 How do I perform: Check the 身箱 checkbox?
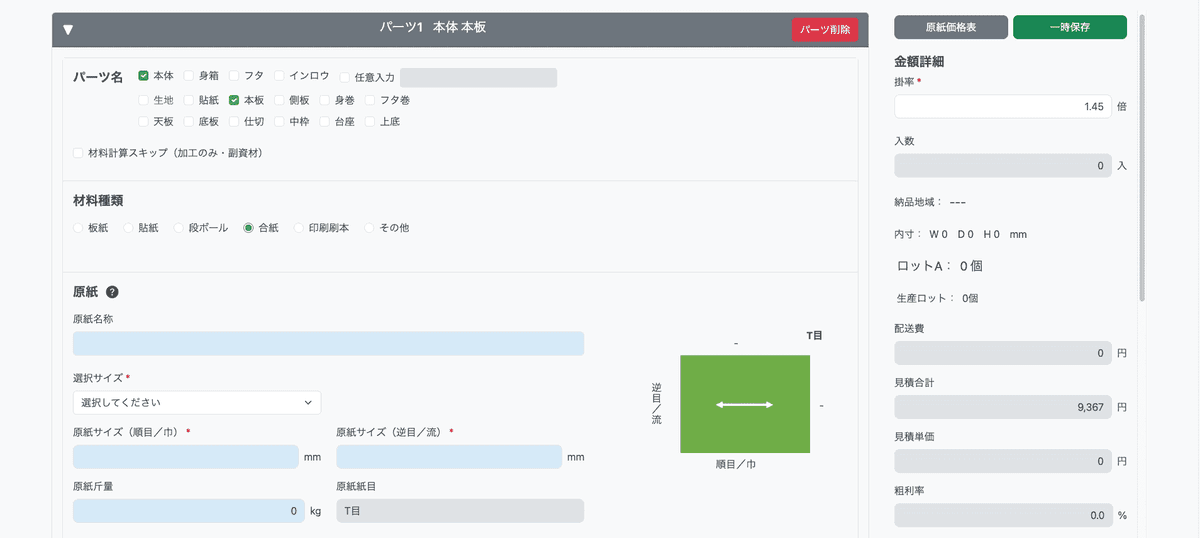click(189, 75)
